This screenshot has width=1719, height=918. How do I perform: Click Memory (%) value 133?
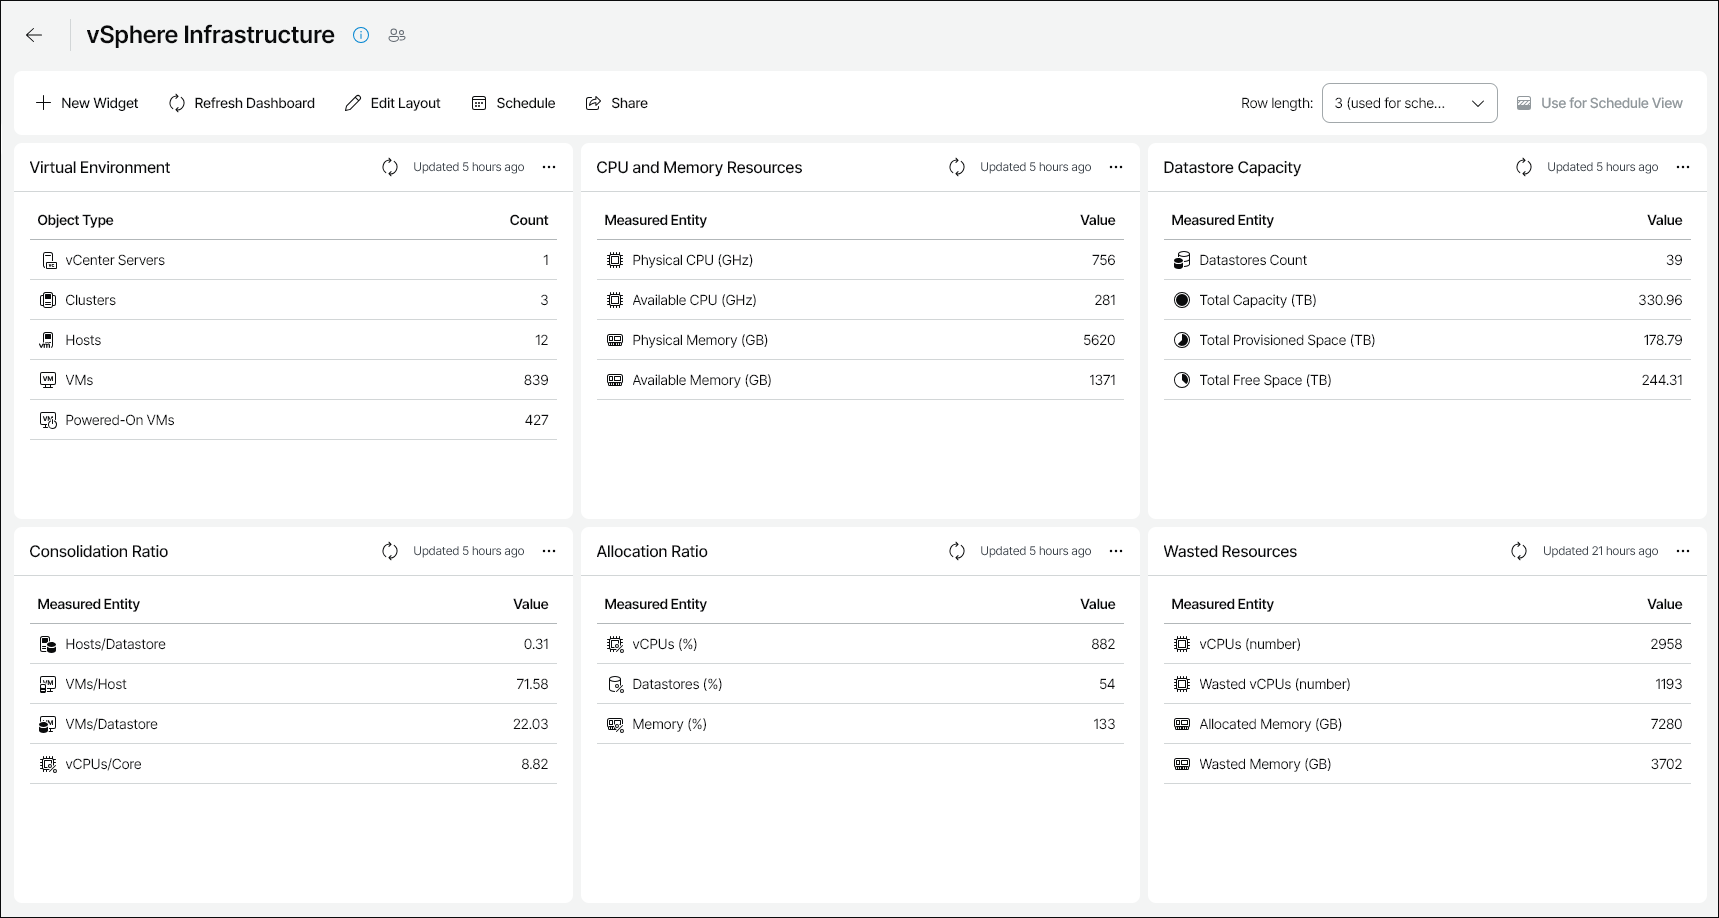pyautogui.click(x=1104, y=724)
